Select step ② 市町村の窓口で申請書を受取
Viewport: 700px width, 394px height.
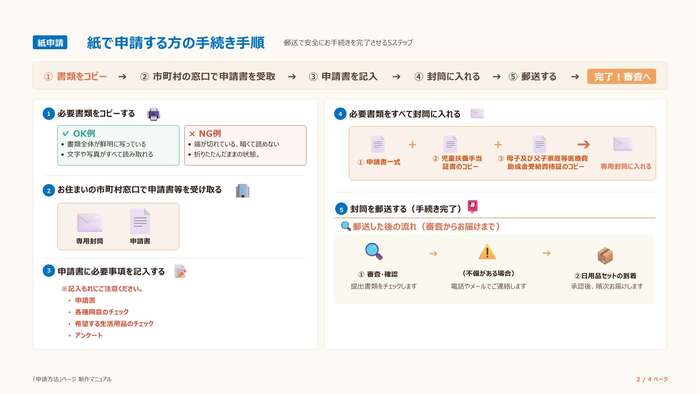(x=208, y=77)
